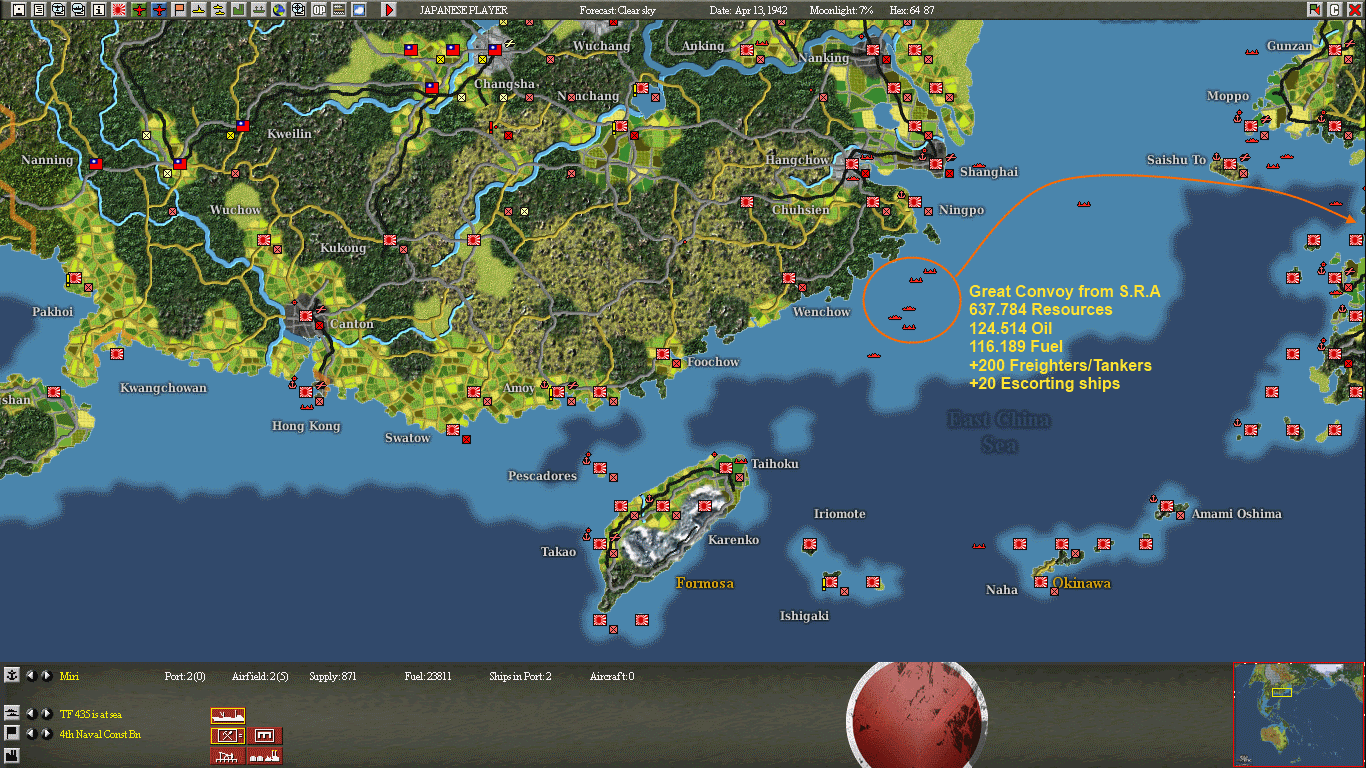The width and height of the screenshot is (1366, 768).
Task: Click the Hong Kong label on map
Action: coord(306,426)
